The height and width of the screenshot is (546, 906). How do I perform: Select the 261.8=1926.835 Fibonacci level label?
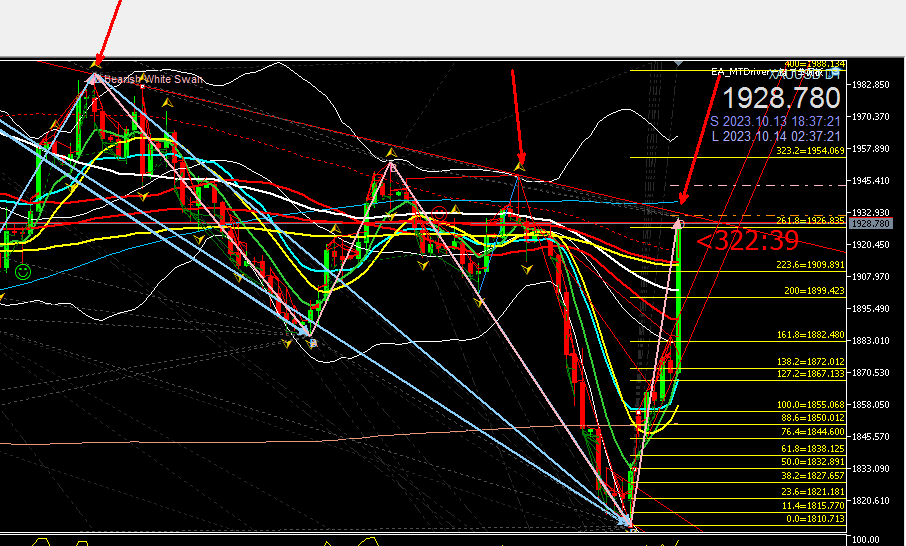pos(810,220)
